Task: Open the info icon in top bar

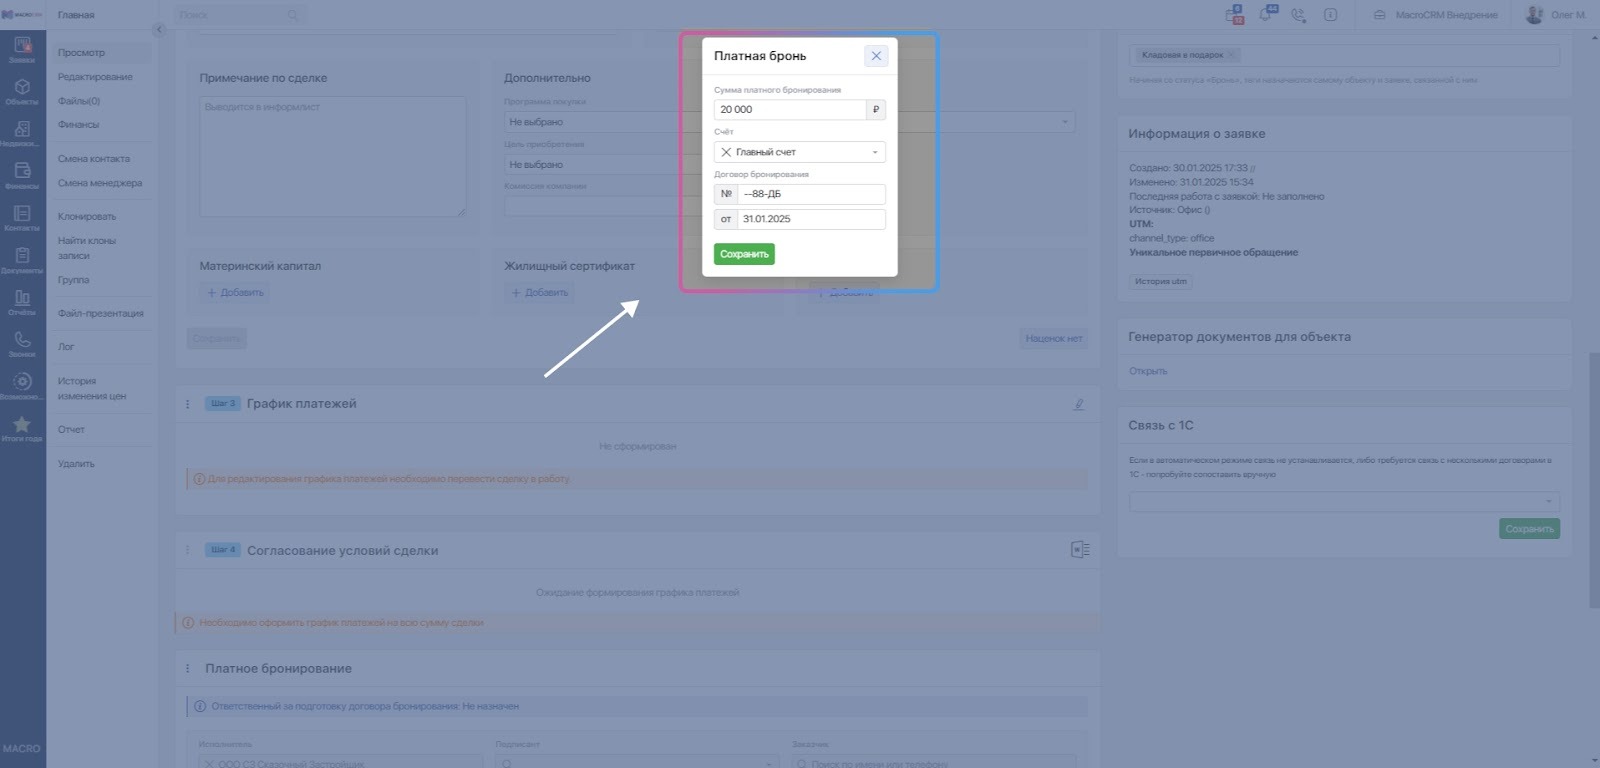Action: click(x=1330, y=15)
